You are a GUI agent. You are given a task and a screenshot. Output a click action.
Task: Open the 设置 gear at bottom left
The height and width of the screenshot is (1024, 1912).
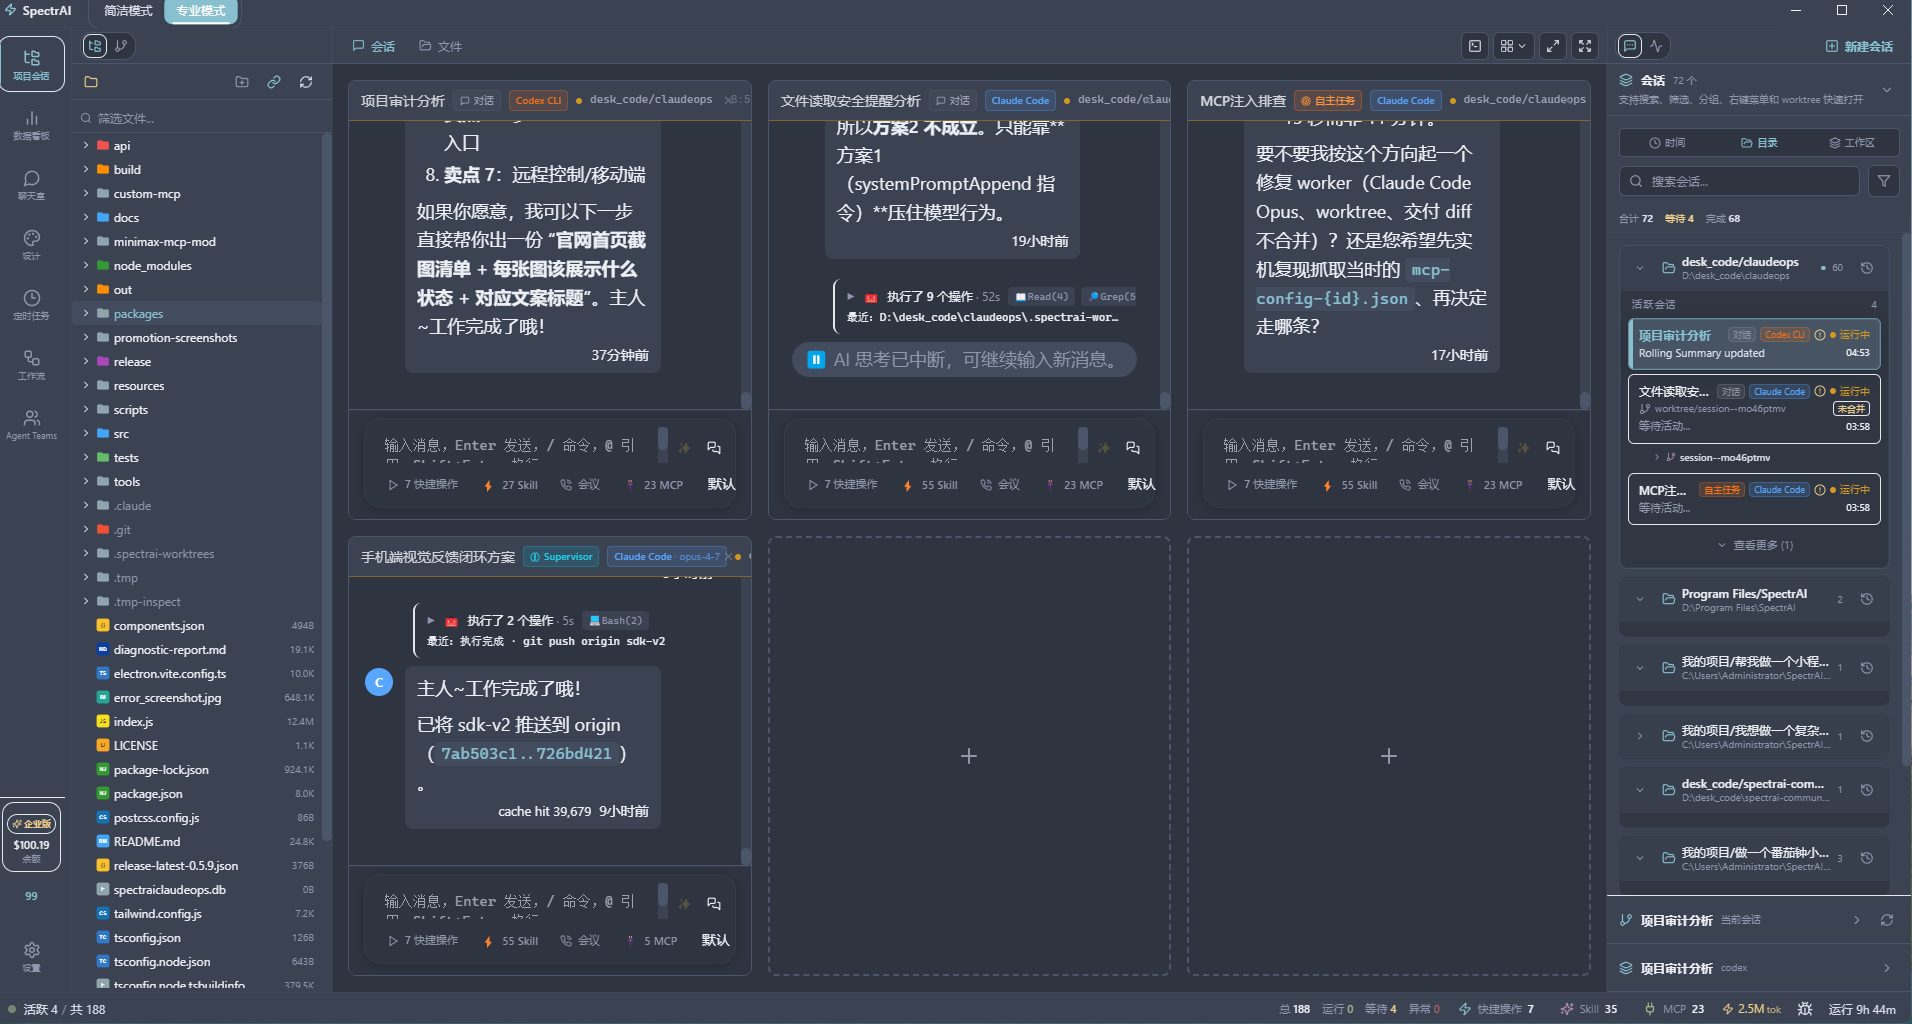pyautogui.click(x=31, y=952)
